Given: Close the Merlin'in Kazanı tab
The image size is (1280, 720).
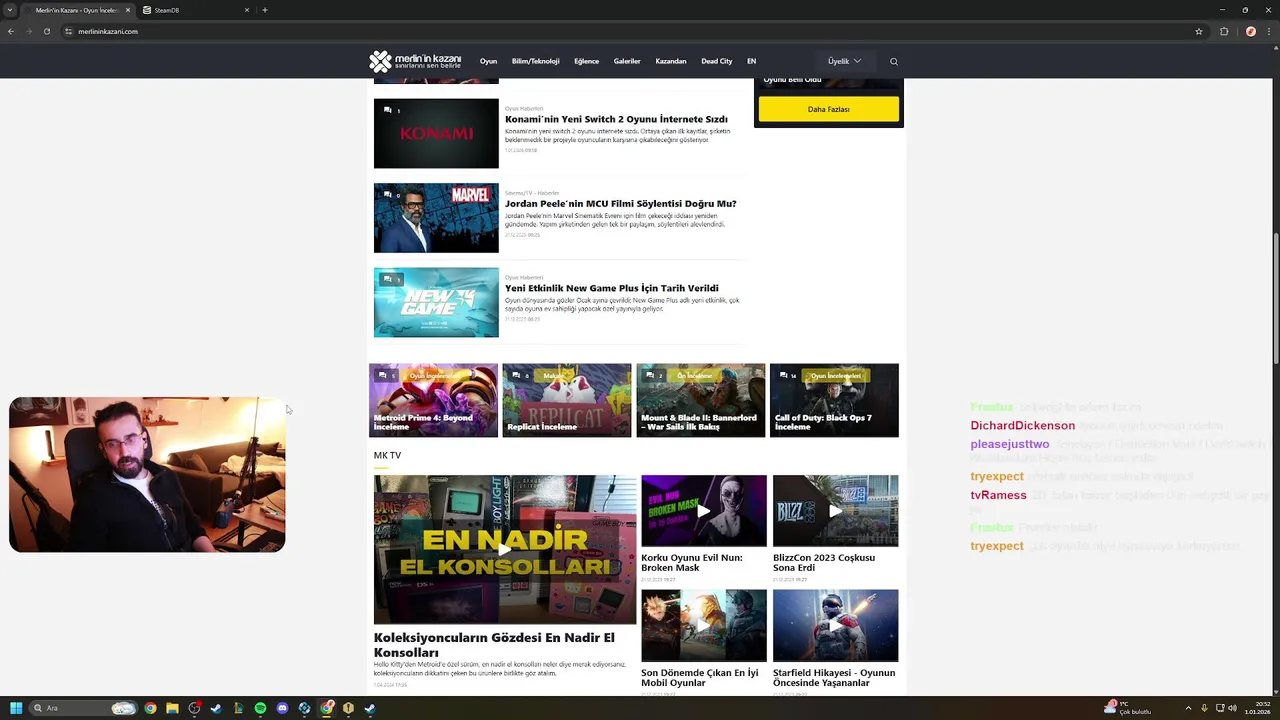Looking at the screenshot, I should pyautogui.click(x=128, y=10).
